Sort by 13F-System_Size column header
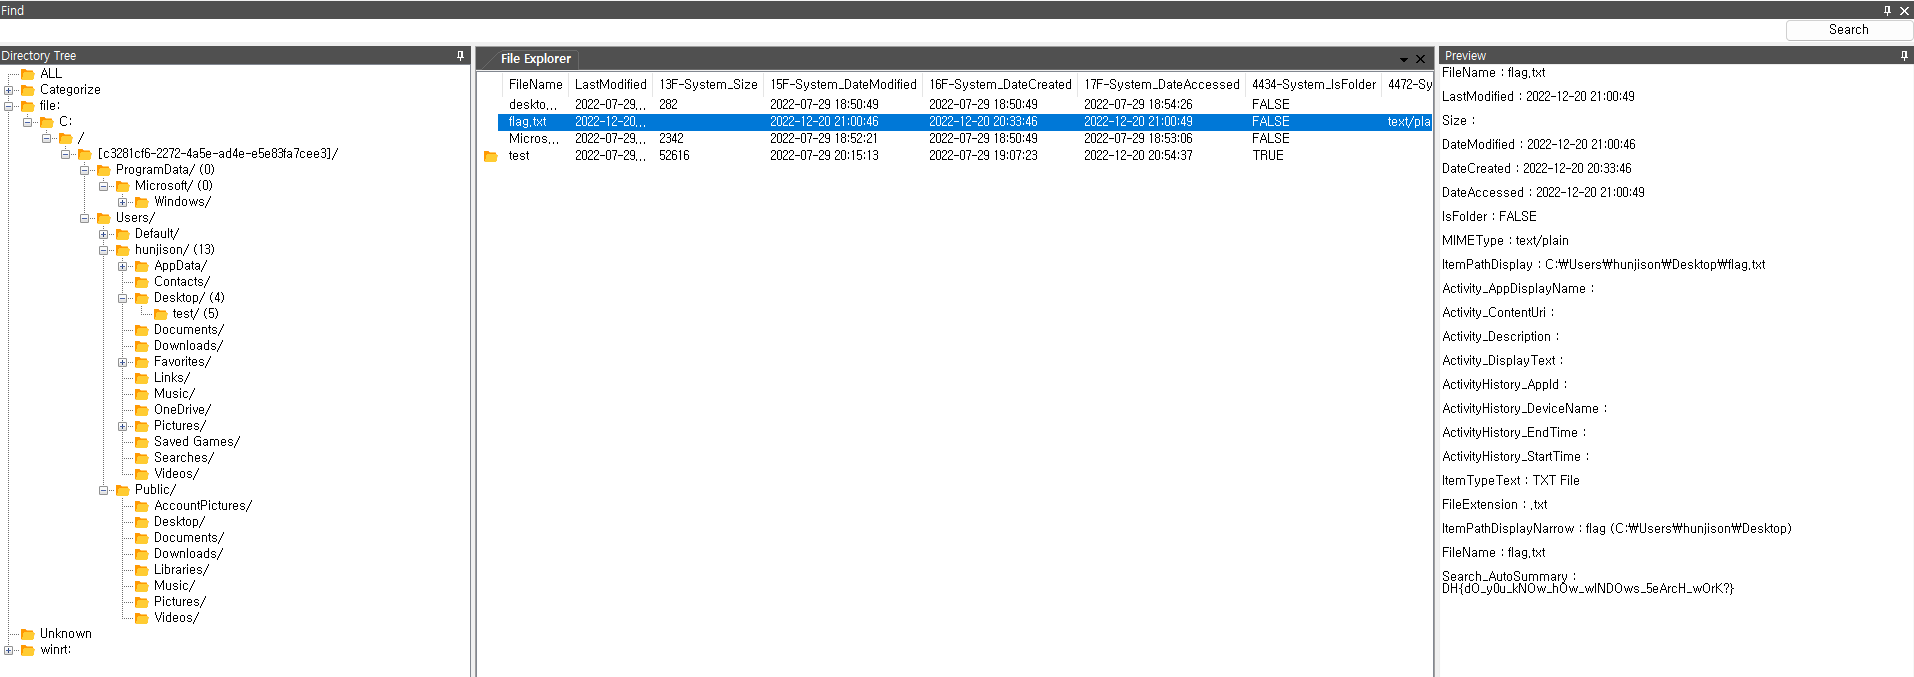Image resolution: width=1914 pixels, height=677 pixels. [708, 85]
